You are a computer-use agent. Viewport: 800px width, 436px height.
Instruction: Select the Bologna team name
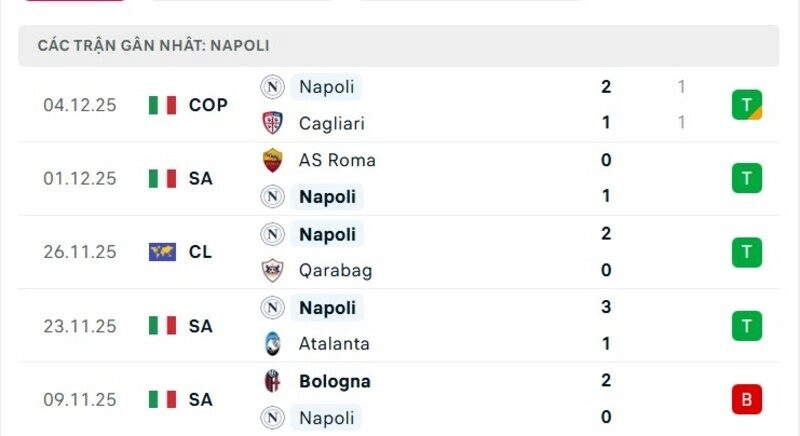[334, 381]
